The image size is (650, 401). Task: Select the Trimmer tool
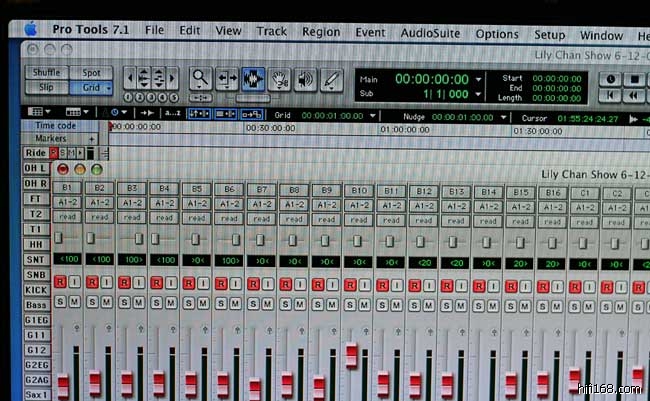coord(227,79)
